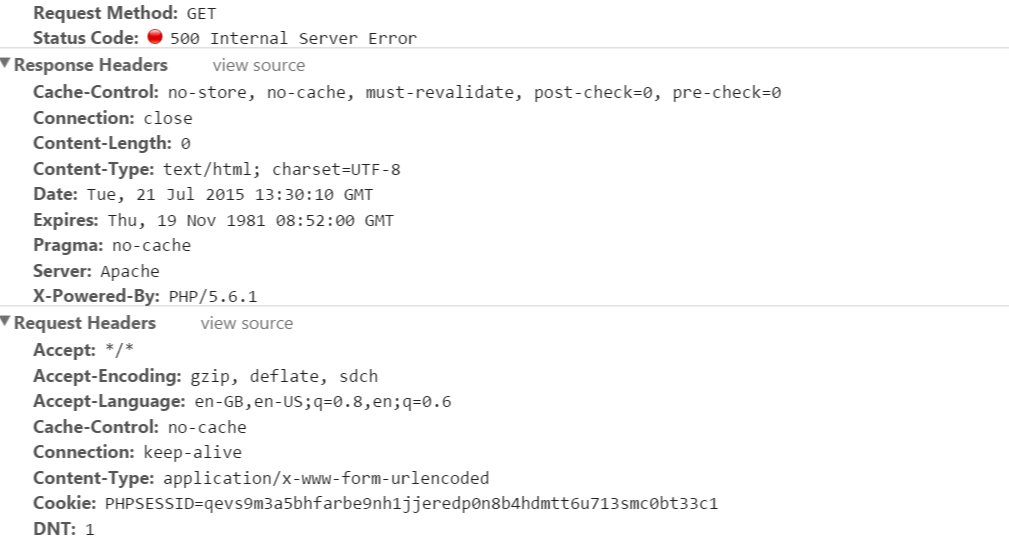
Task: Click view source beside Response Headers
Action: click(x=258, y=66)
